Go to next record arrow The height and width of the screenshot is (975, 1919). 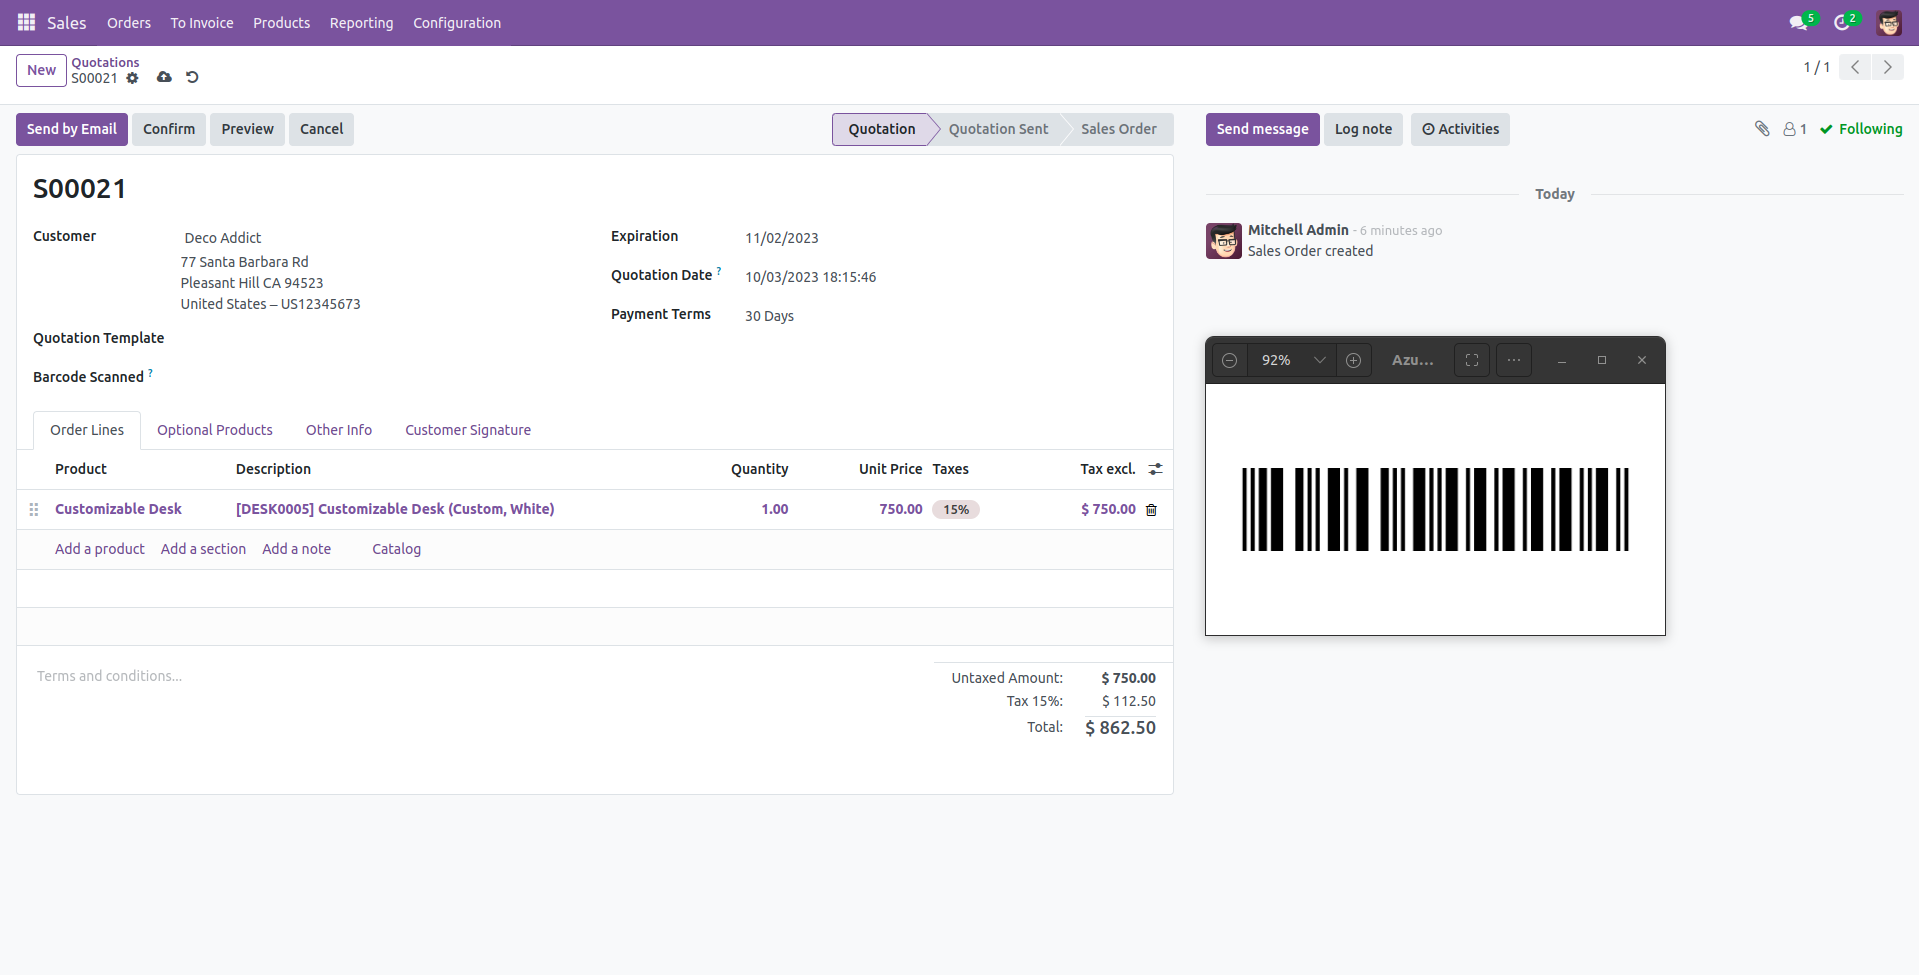[1887, 67]
